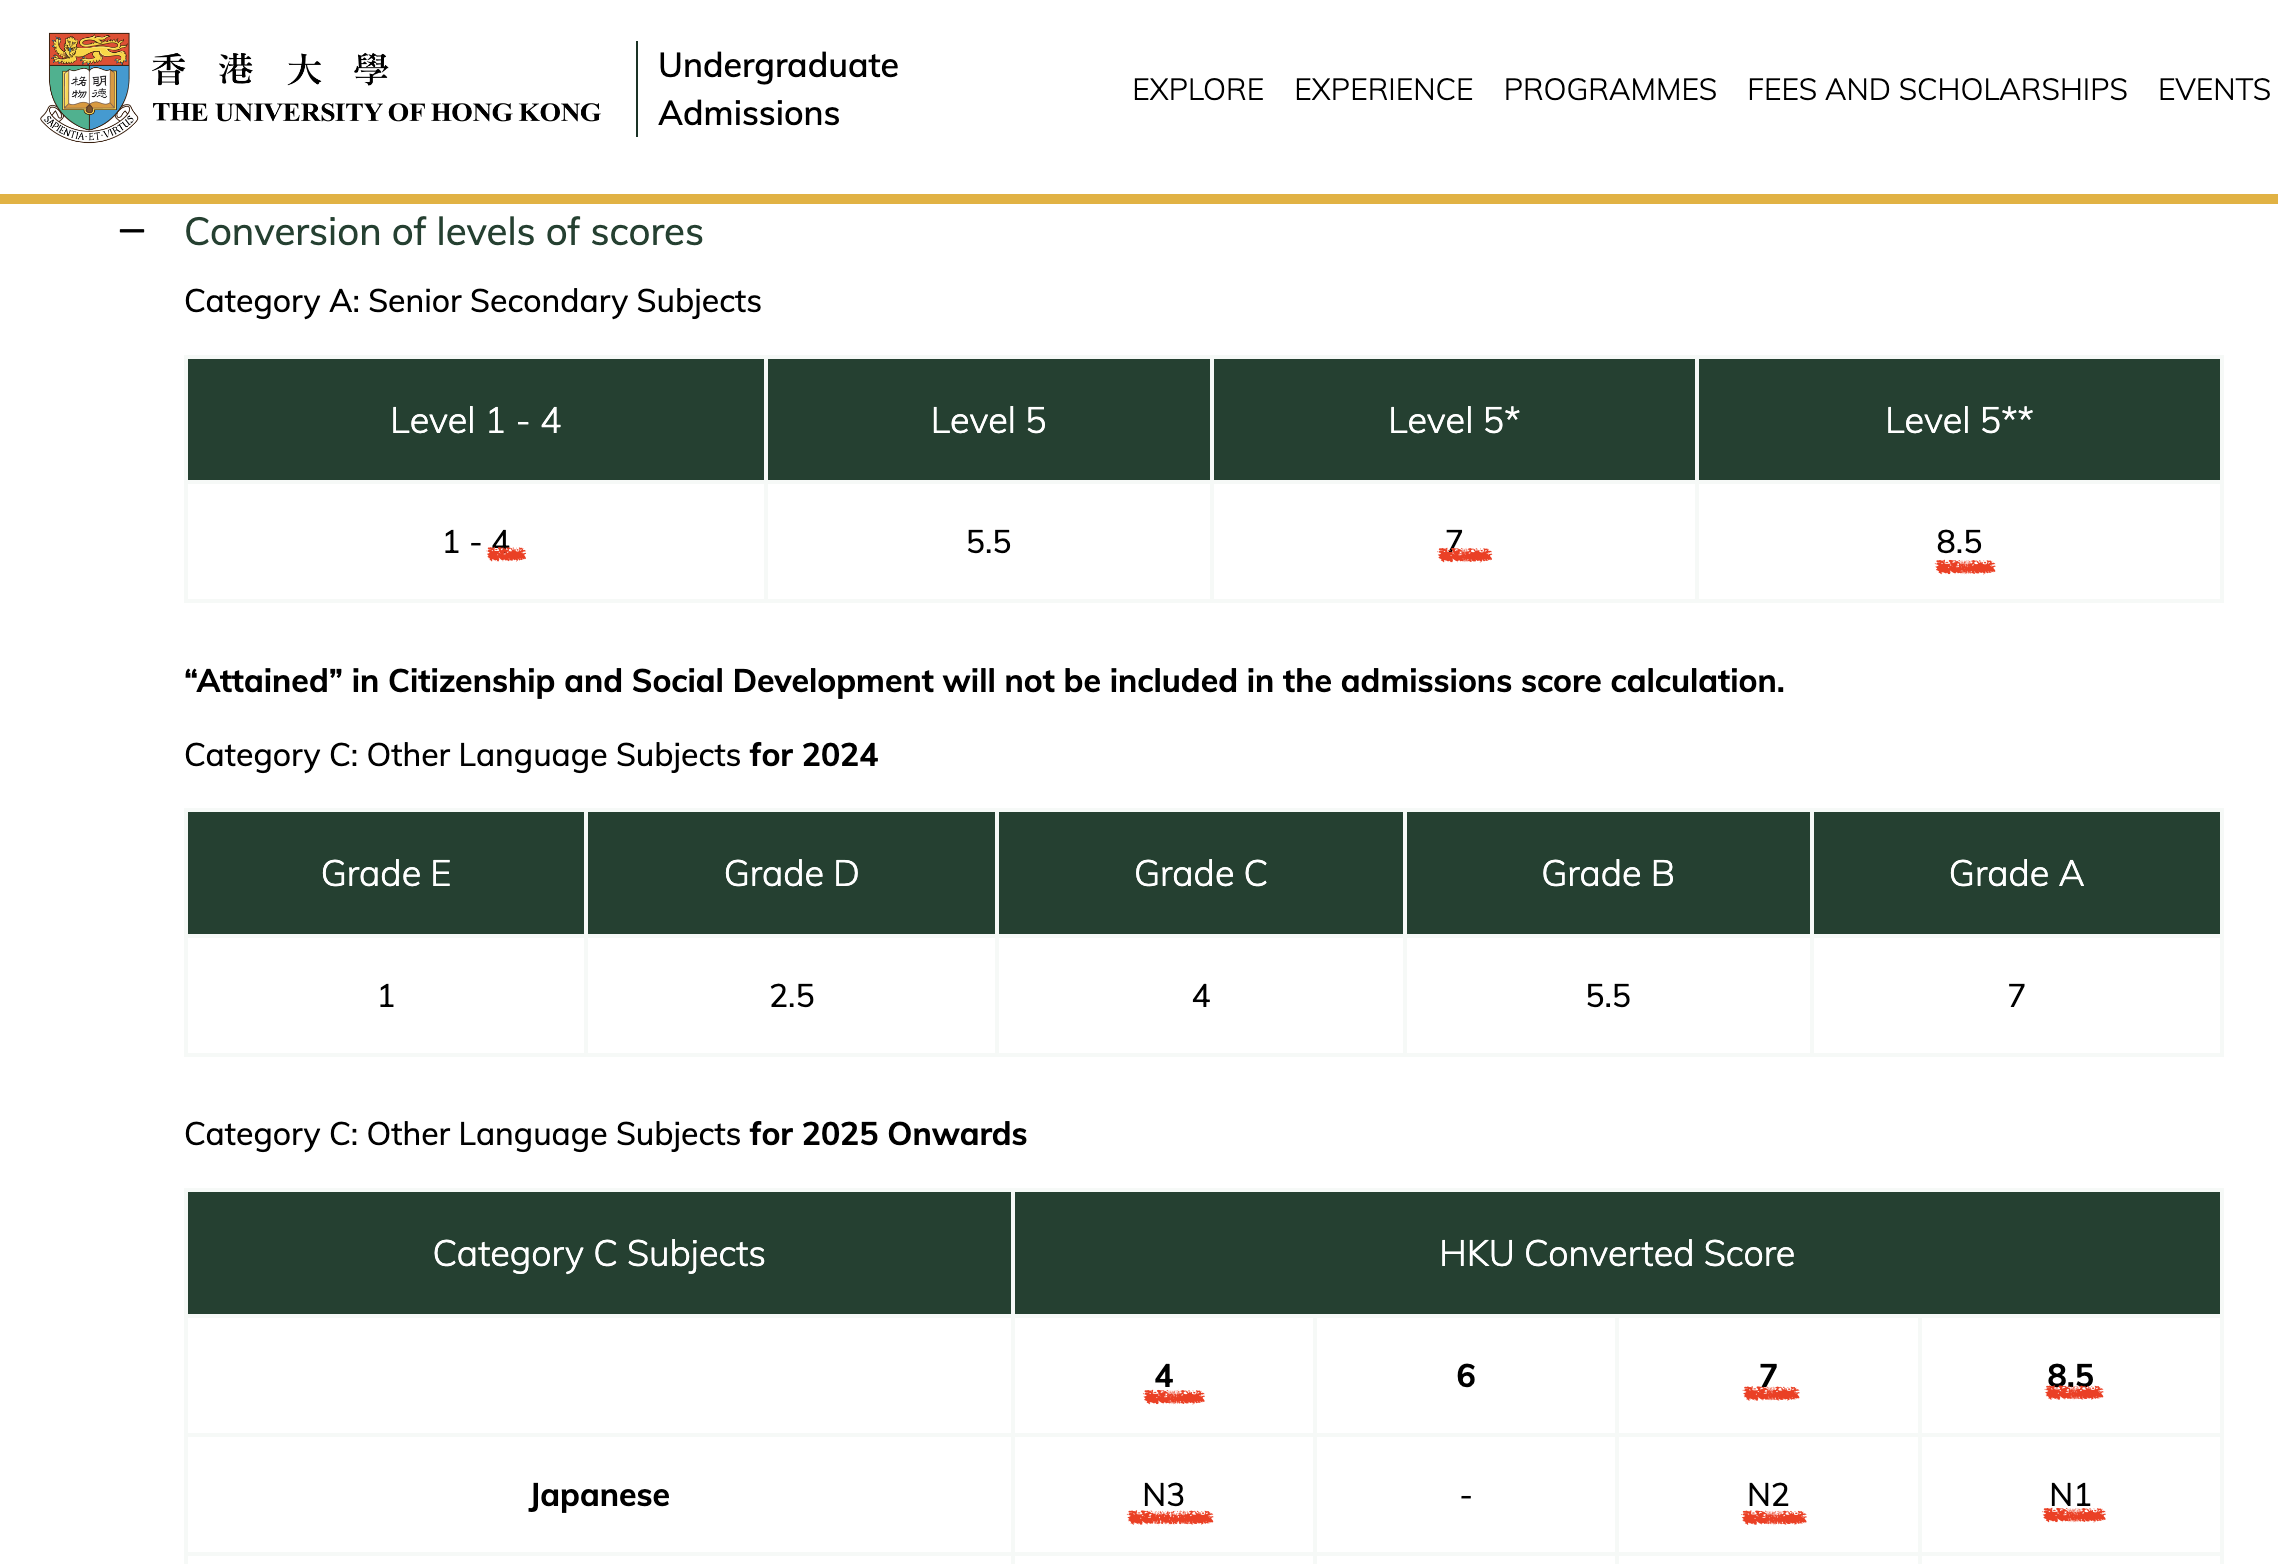
Task: Open the EXPLORE menu
Action: pyautogui.click(x=1197, y=90)
